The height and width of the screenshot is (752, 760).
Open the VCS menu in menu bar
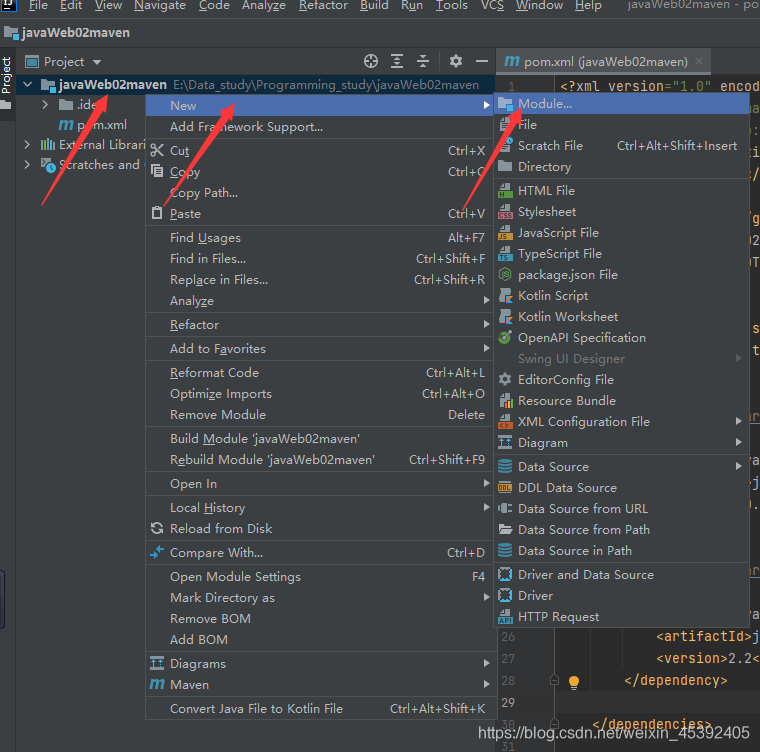point(492,6)
